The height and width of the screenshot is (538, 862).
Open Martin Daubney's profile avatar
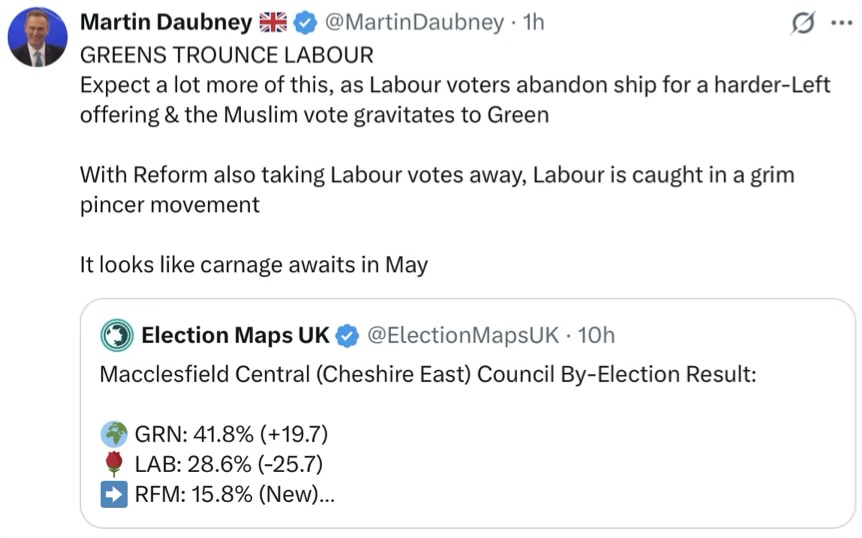click(x=37, y=39)
